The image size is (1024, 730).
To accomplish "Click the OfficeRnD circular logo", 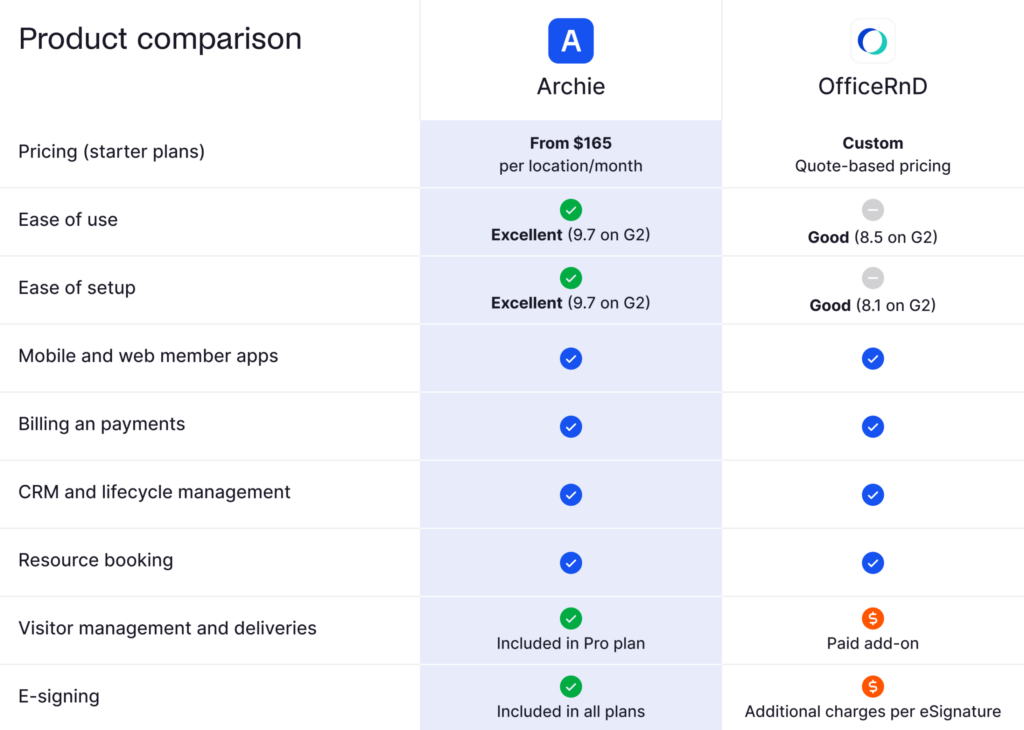I will (x=872, y=41).
